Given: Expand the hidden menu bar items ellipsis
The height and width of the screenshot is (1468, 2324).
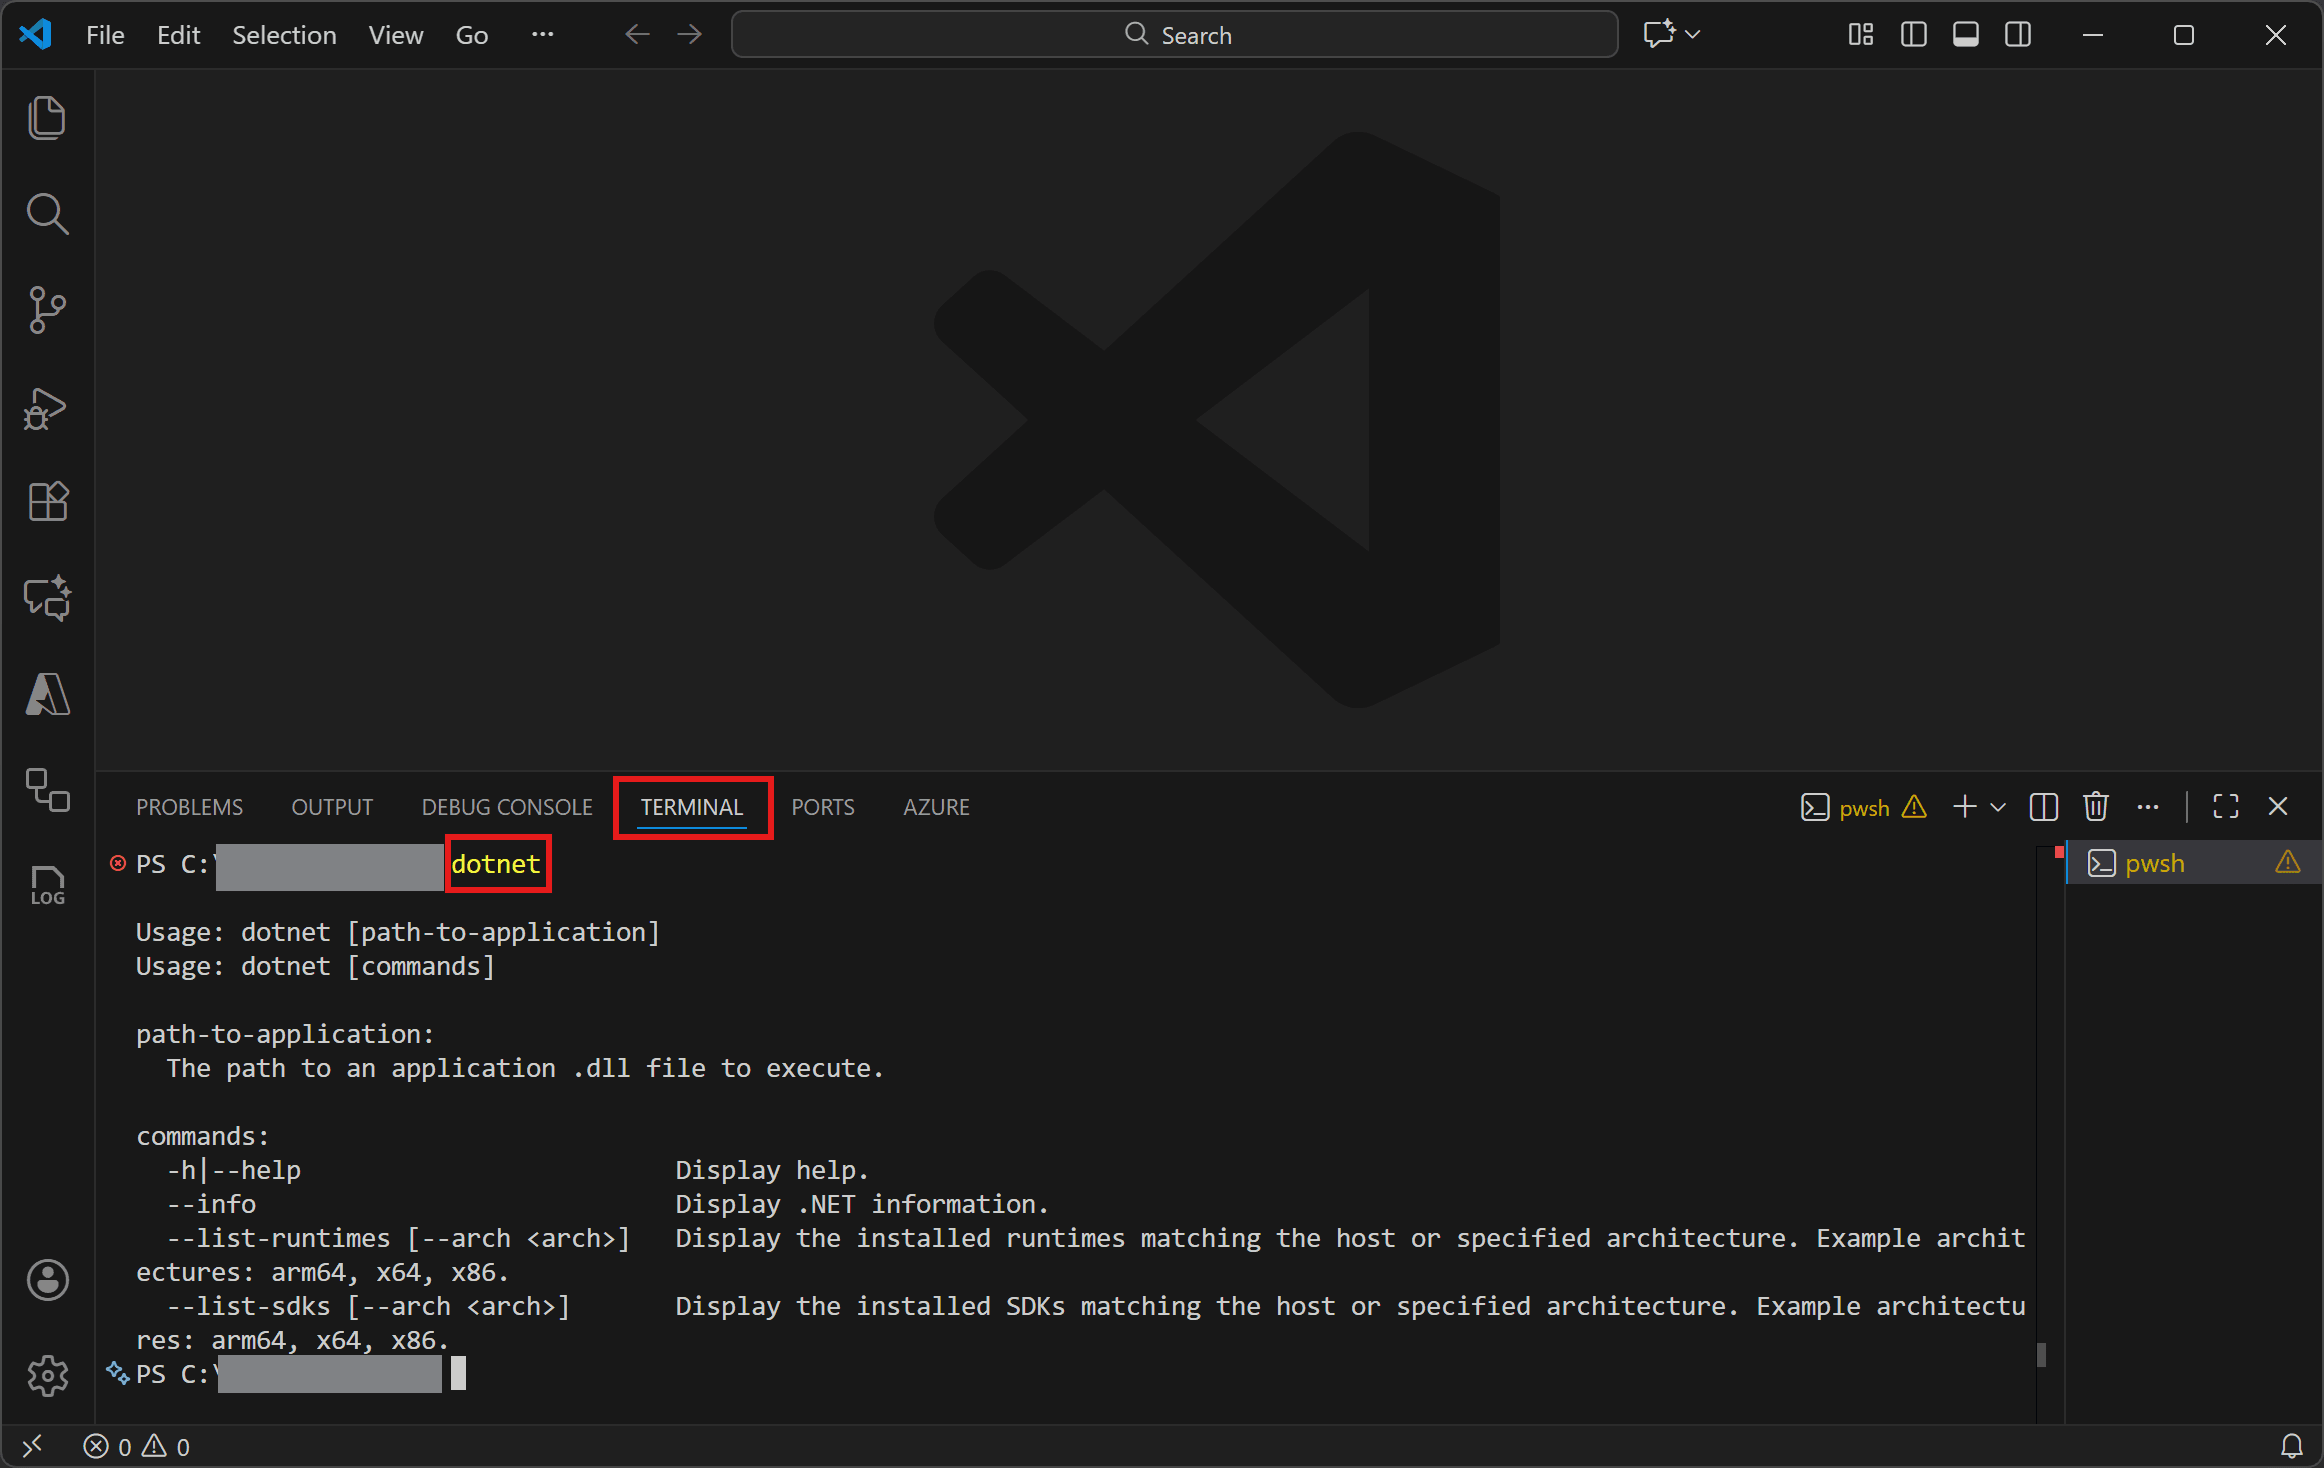Looking at the screenshot, I should 542,35.
